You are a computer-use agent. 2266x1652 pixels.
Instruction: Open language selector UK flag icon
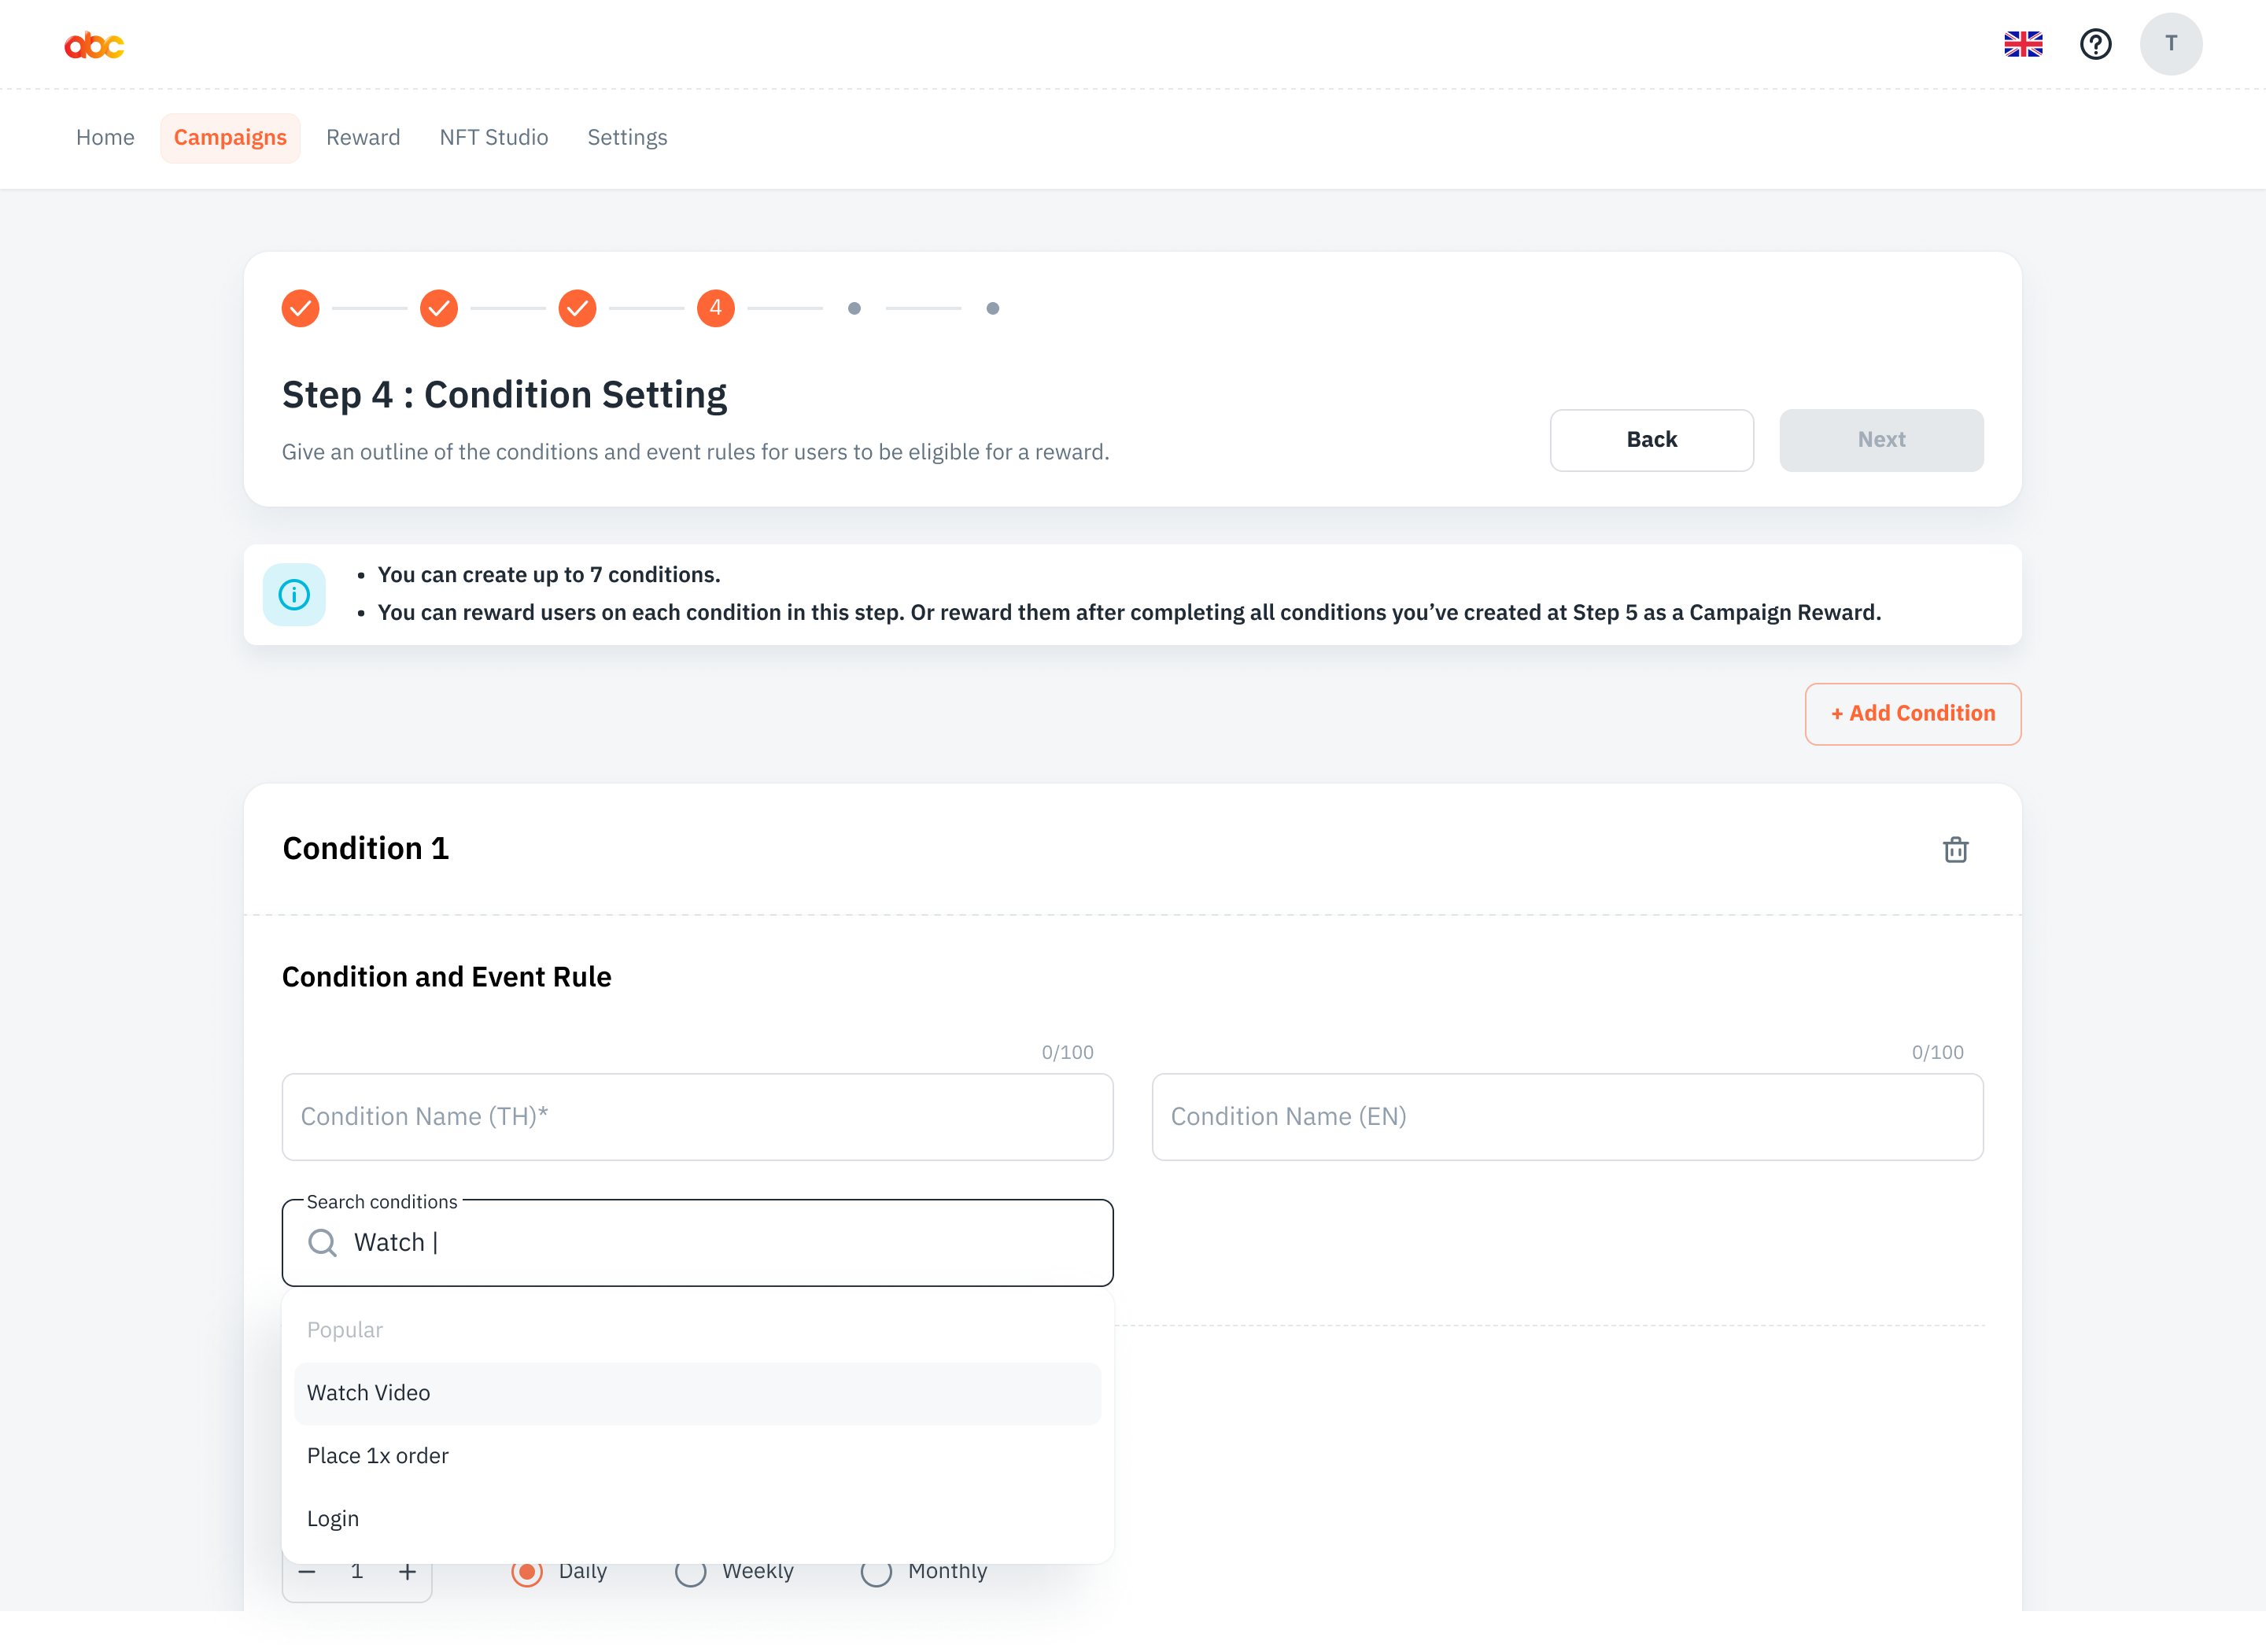[2023, 44]
